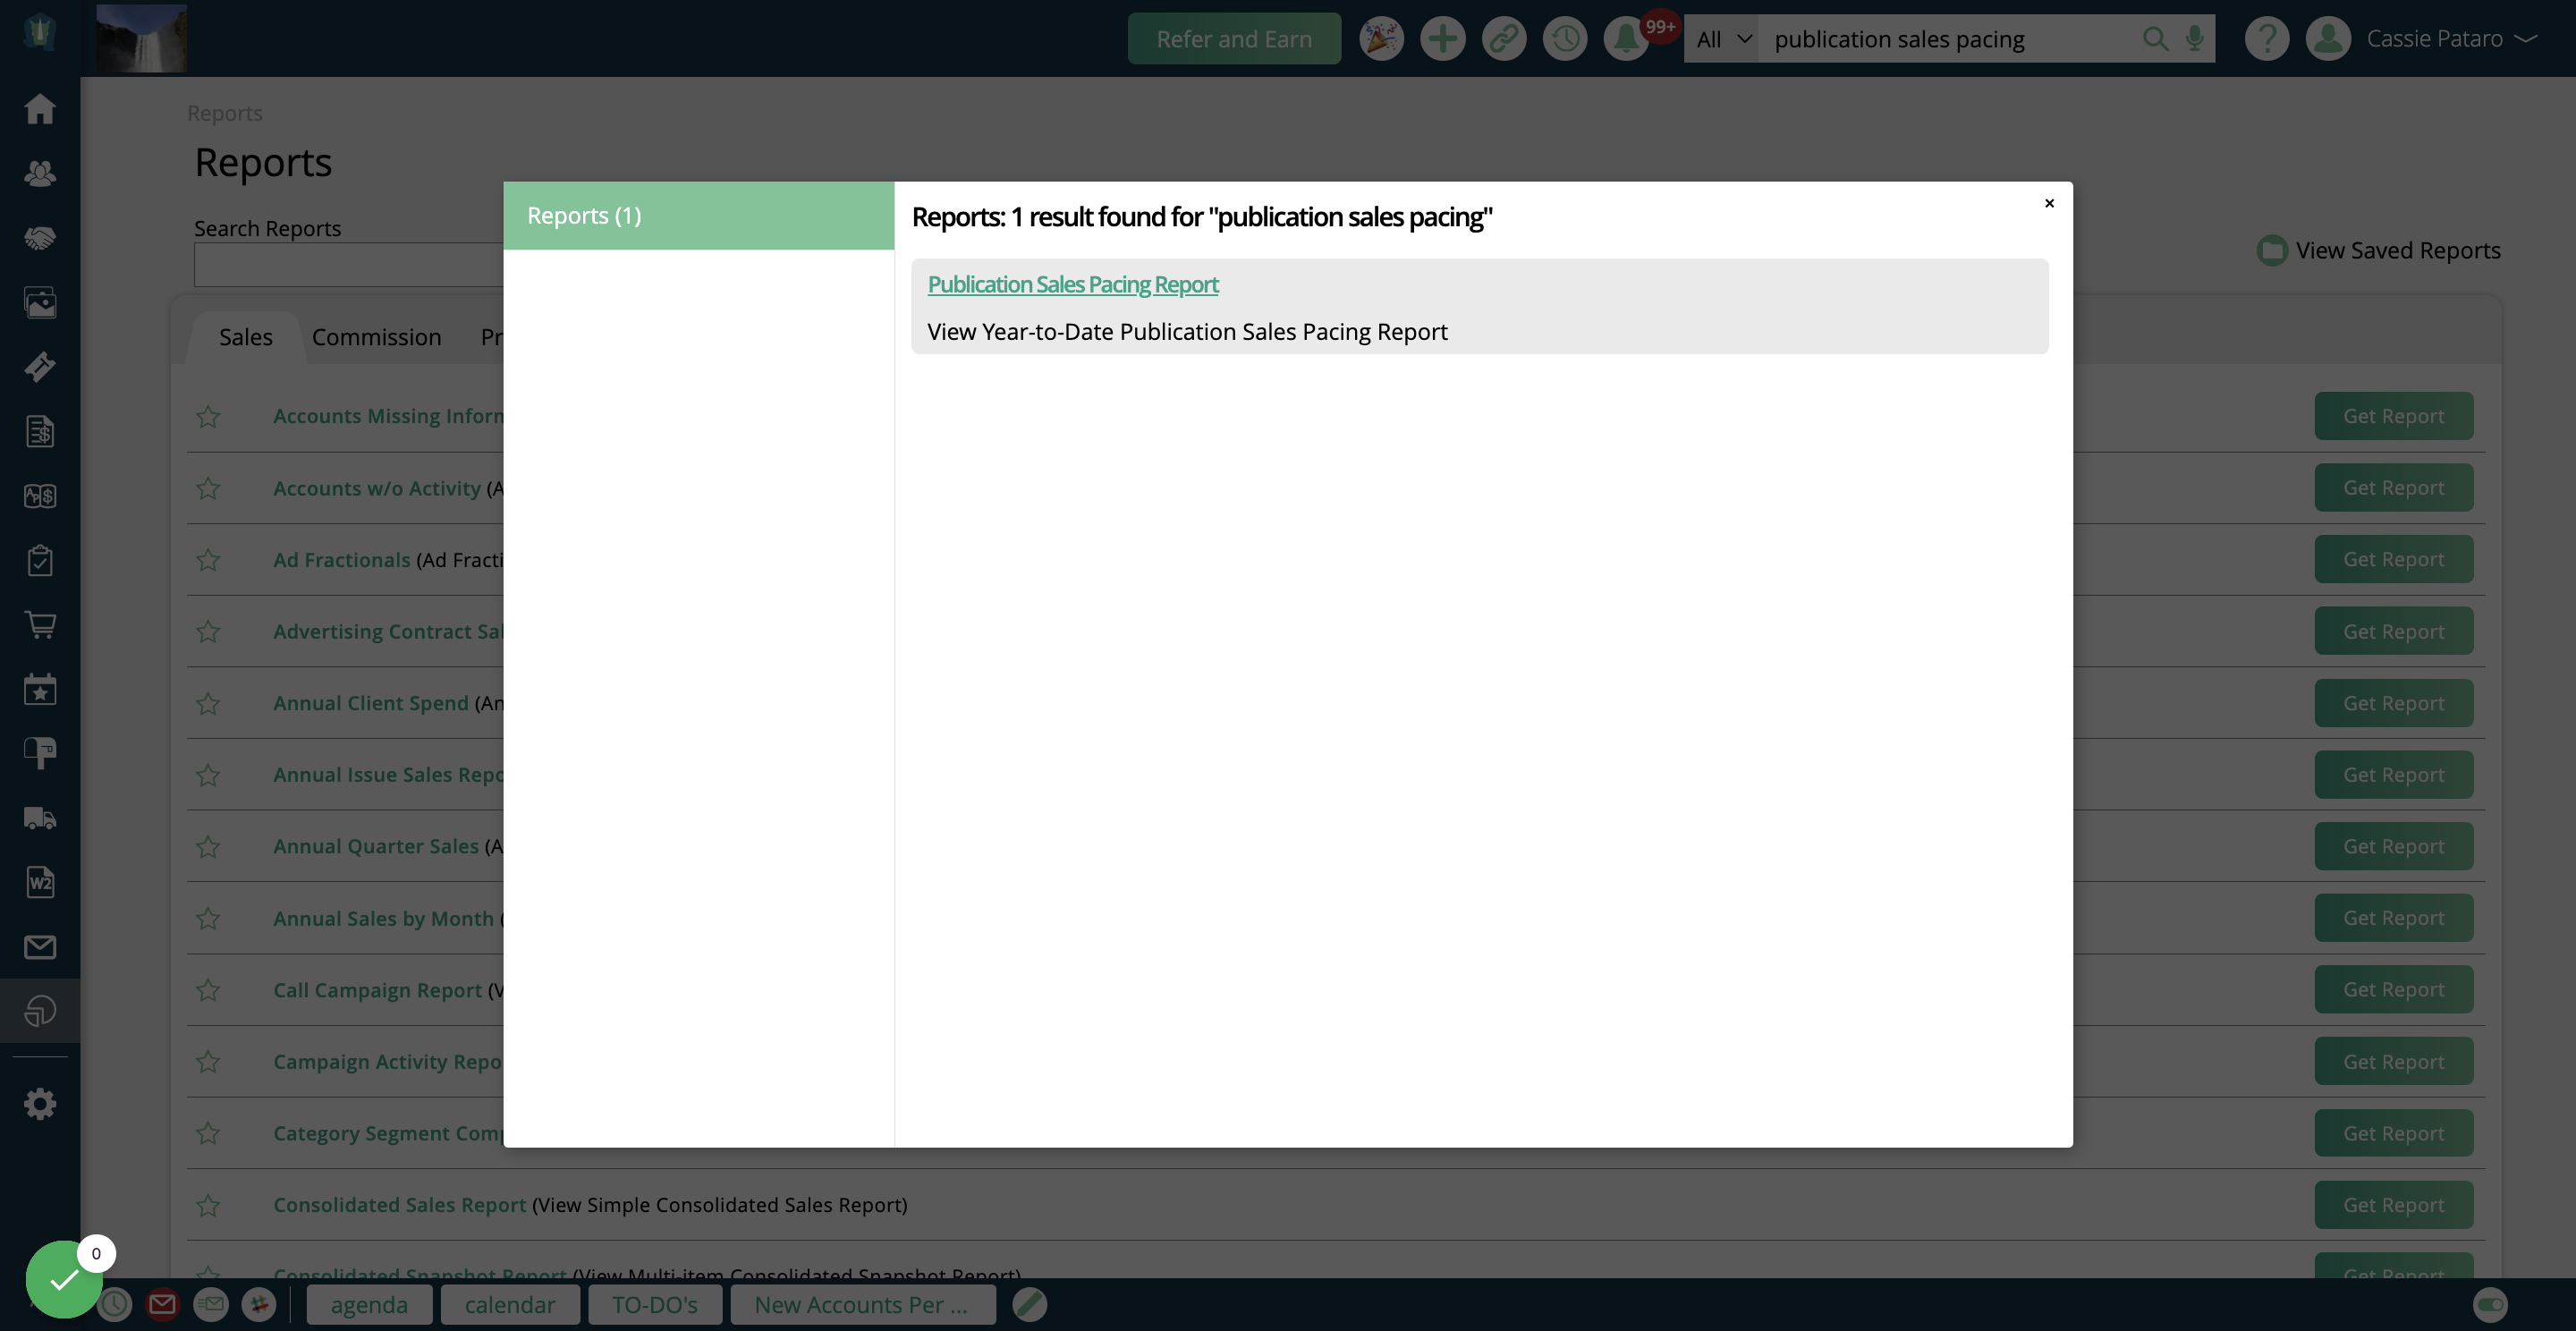Screen dimensions: 2576x1331
Task: Open the Contacts people icon in sidebar
Action: [x=40, y=173]
